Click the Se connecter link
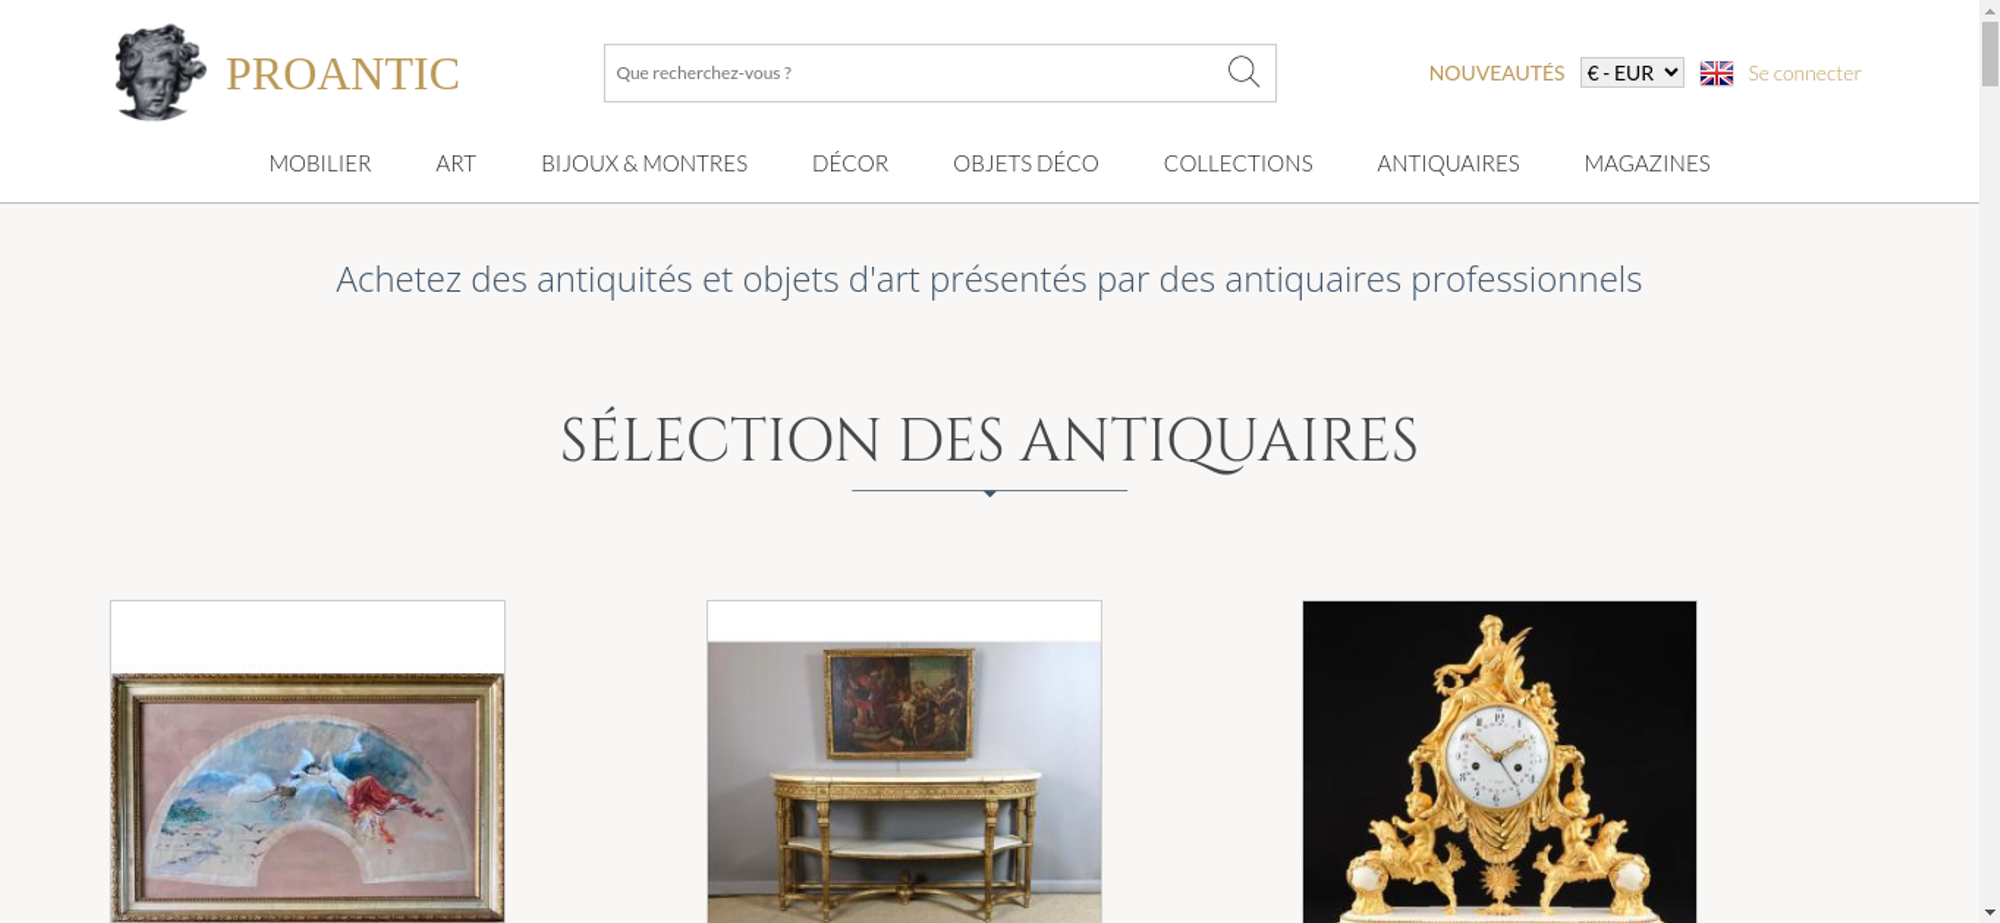 coord(1804,73)
